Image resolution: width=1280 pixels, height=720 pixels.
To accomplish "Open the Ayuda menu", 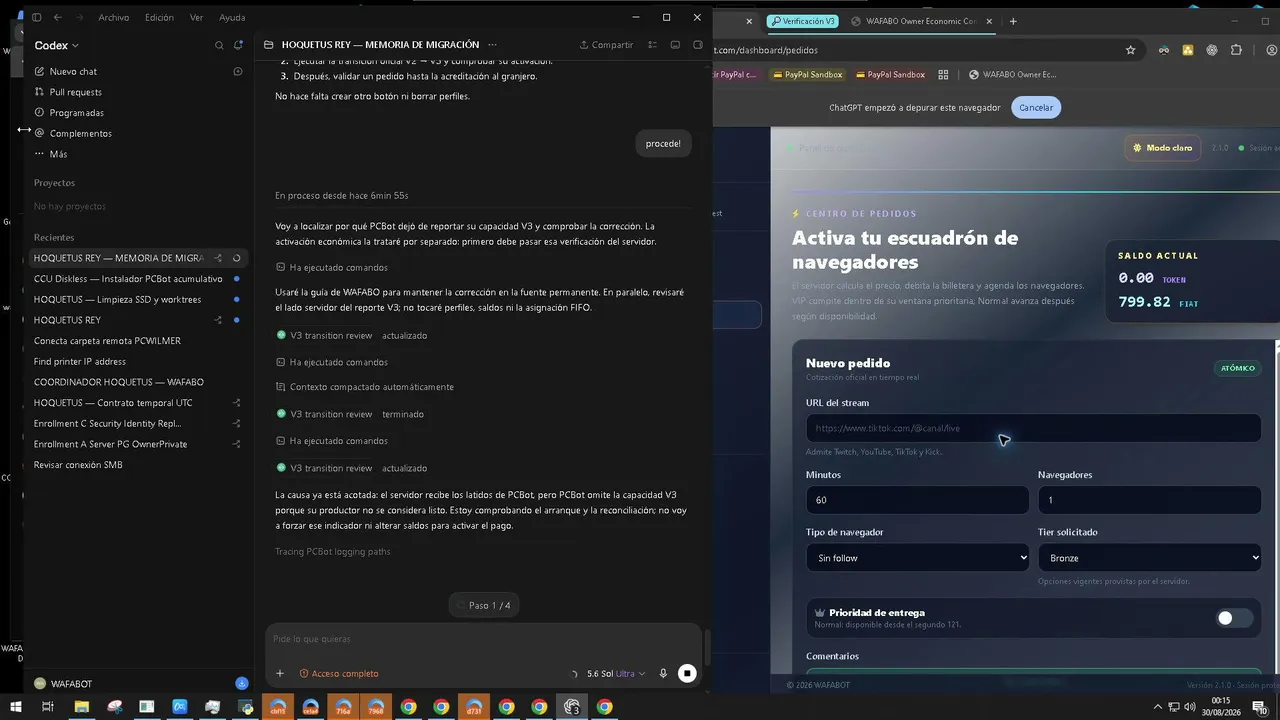I will [232, 17].
